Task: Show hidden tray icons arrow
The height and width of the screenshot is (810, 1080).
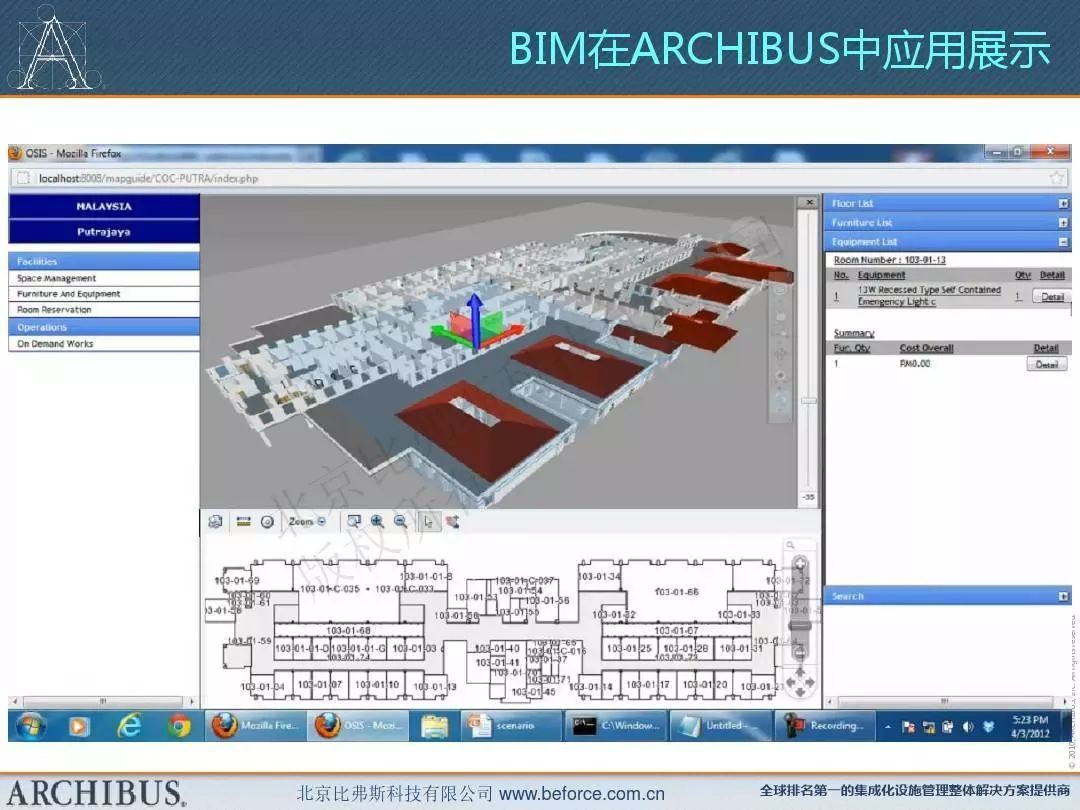Action: coord(888,727)
